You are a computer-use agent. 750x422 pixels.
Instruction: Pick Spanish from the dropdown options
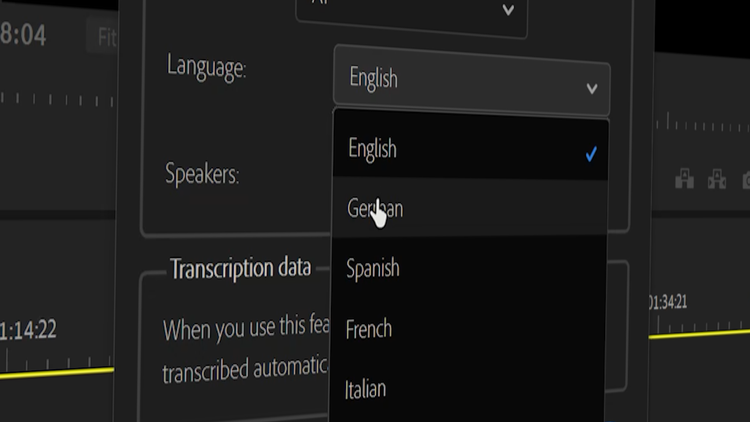click(373, 268)
